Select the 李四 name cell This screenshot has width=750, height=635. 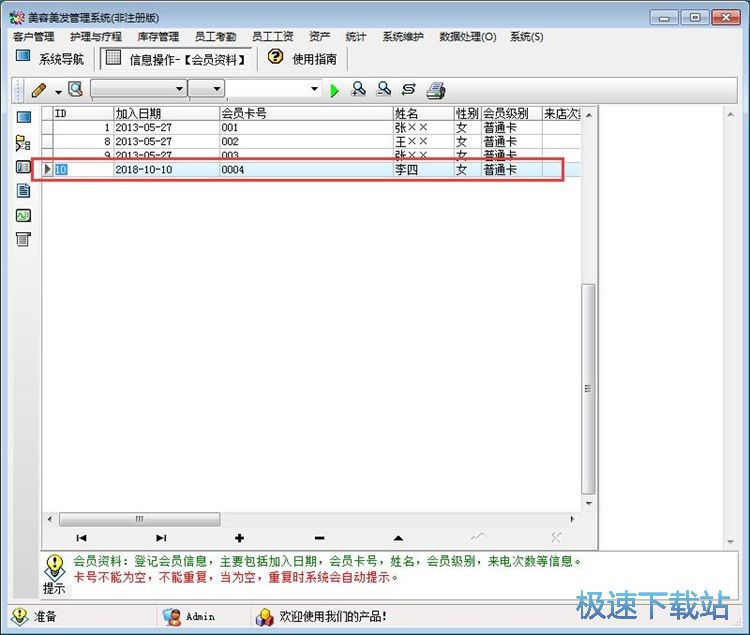pos(423,169)
